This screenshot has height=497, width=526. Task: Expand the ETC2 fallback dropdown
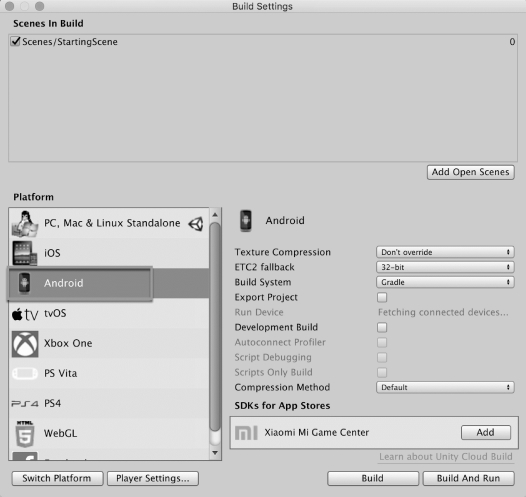[445, 267]
